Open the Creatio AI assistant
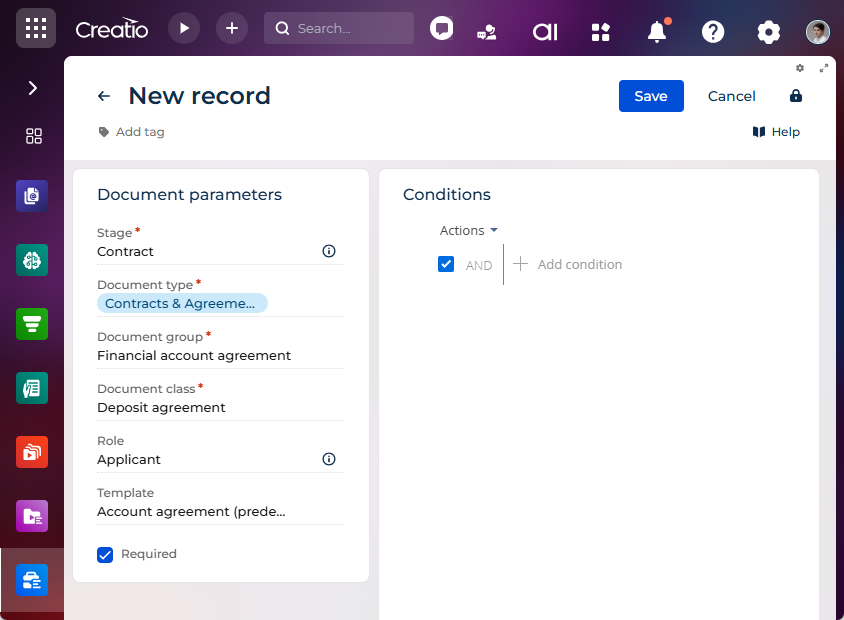Image resolution: width=844 pixels, height=620 pixels. click(545, 32)
